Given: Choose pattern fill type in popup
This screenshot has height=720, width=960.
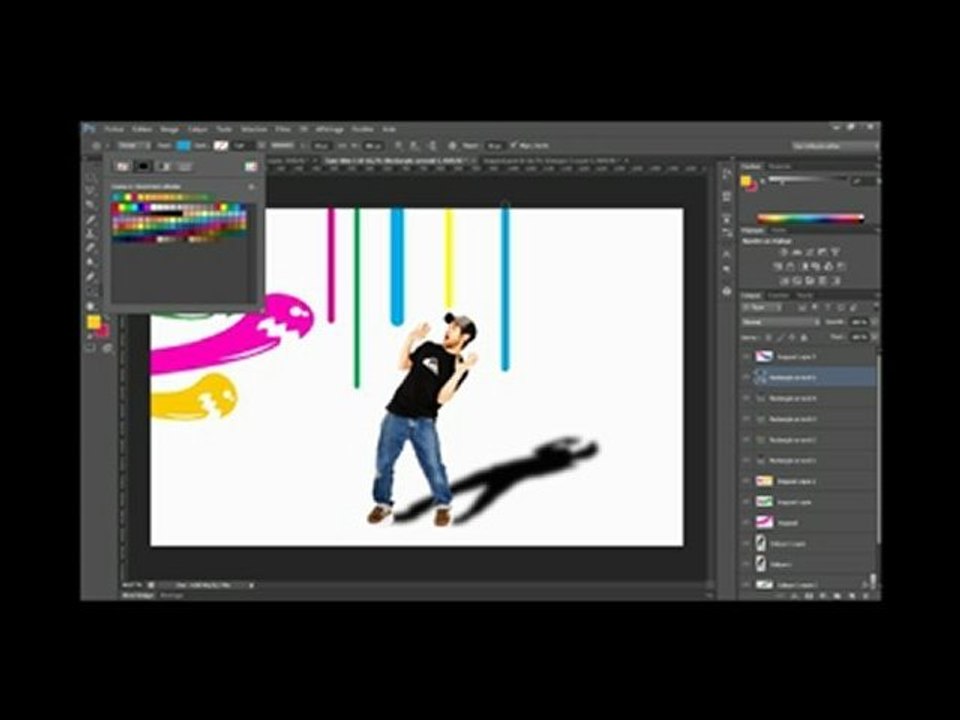Looking at the screenshot, I should pyautogui.click(x=185, y=167).
